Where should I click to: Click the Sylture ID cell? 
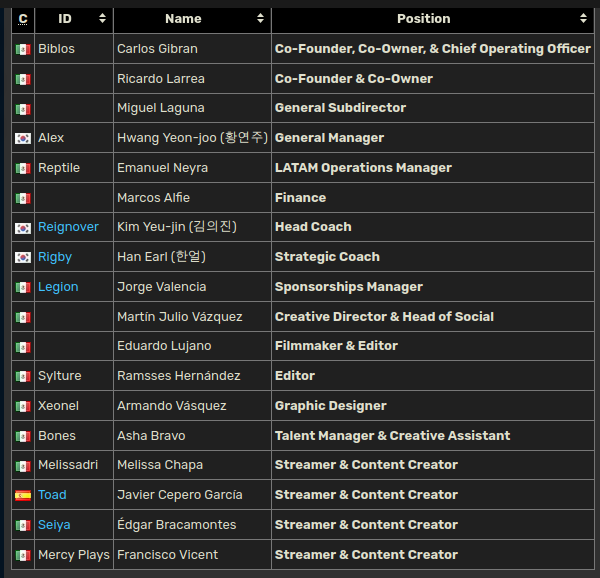[74, 376]
